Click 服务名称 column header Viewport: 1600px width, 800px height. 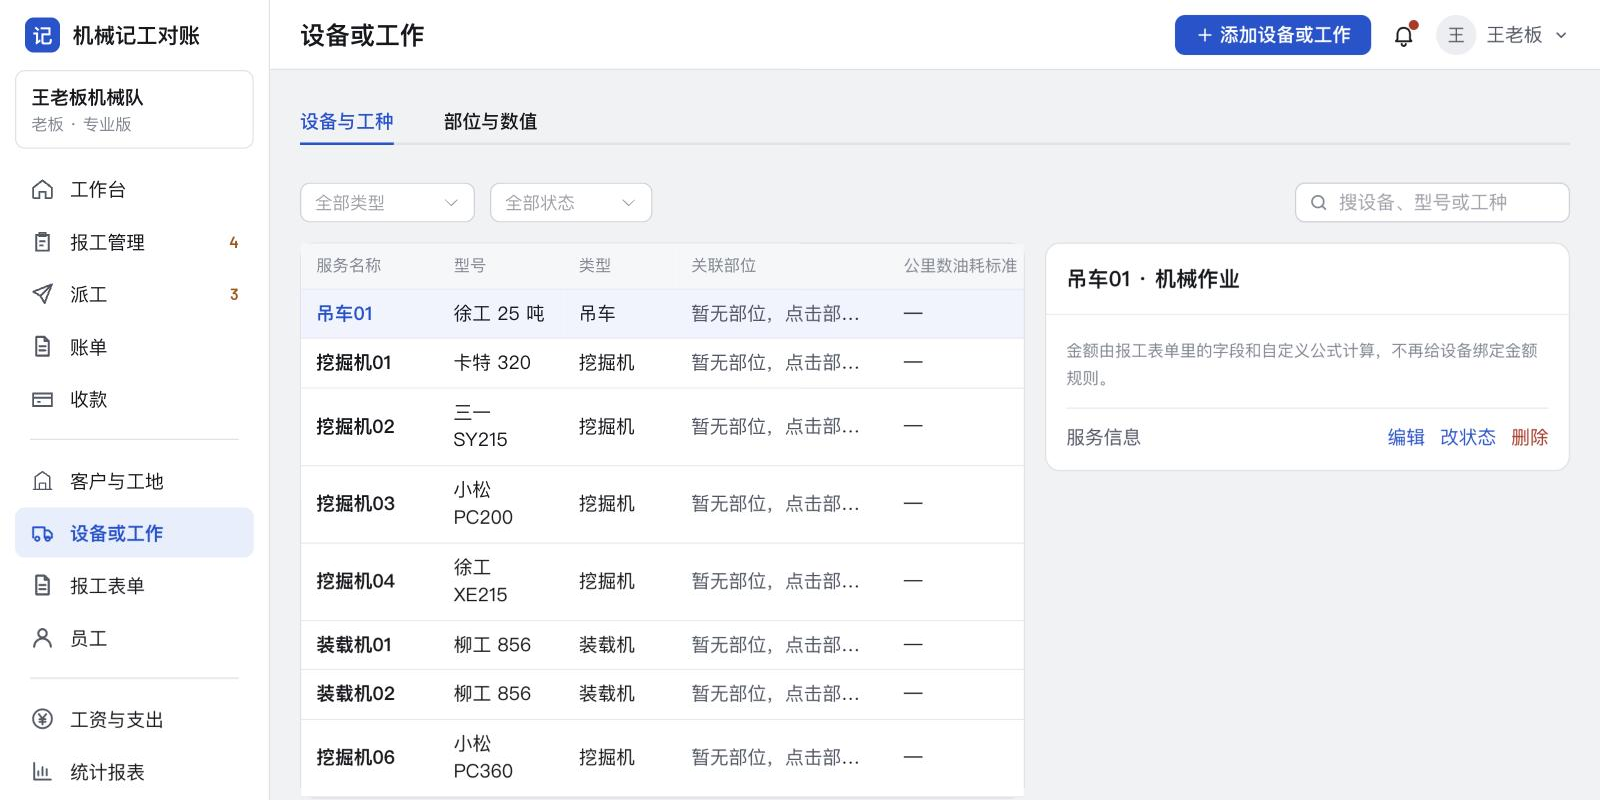point(348,266)
